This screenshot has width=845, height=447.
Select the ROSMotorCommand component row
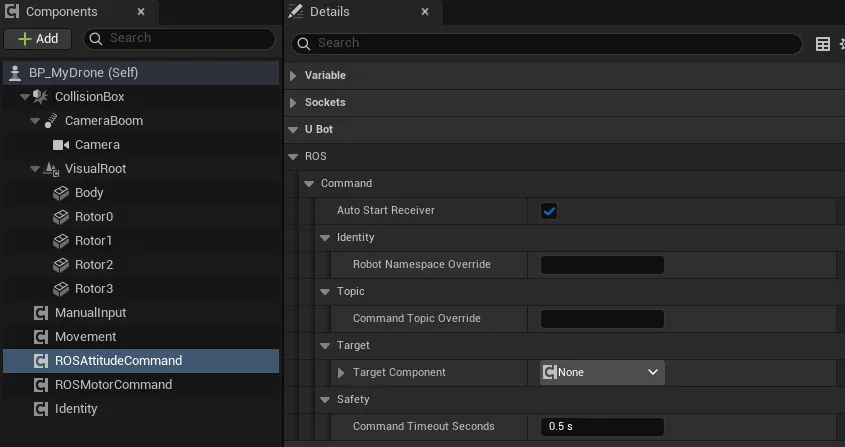pyautogui.click(x=141, y=385)
